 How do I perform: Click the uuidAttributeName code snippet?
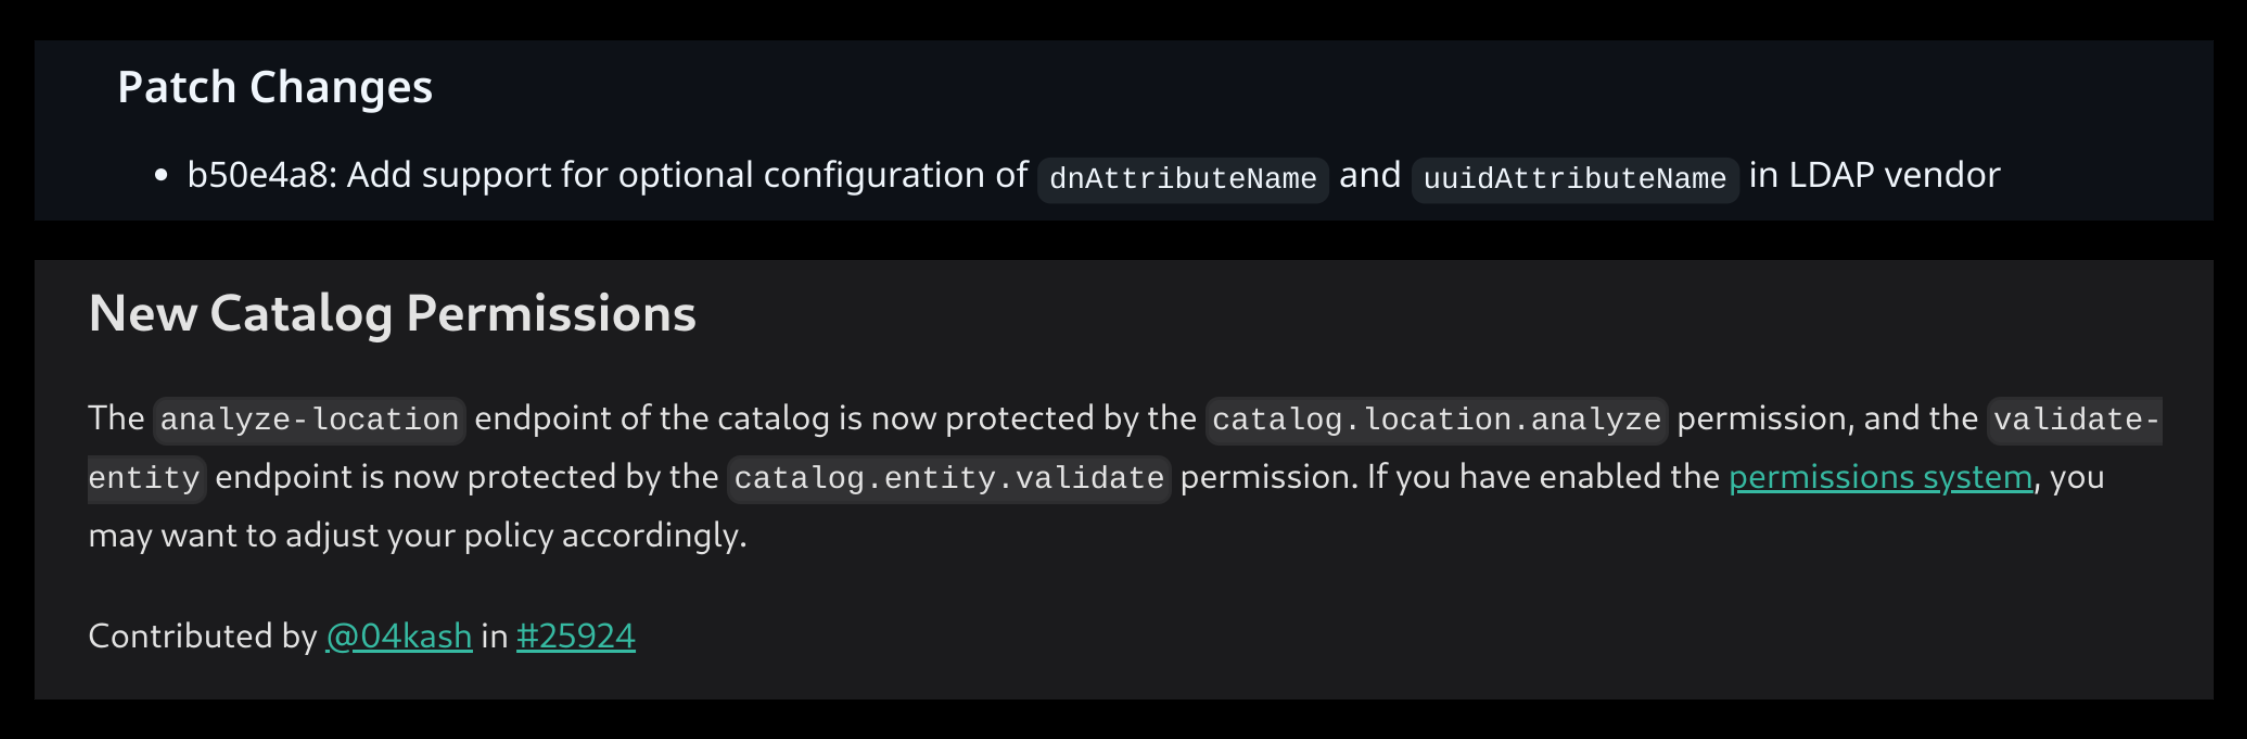click(x=1574, y=179)
